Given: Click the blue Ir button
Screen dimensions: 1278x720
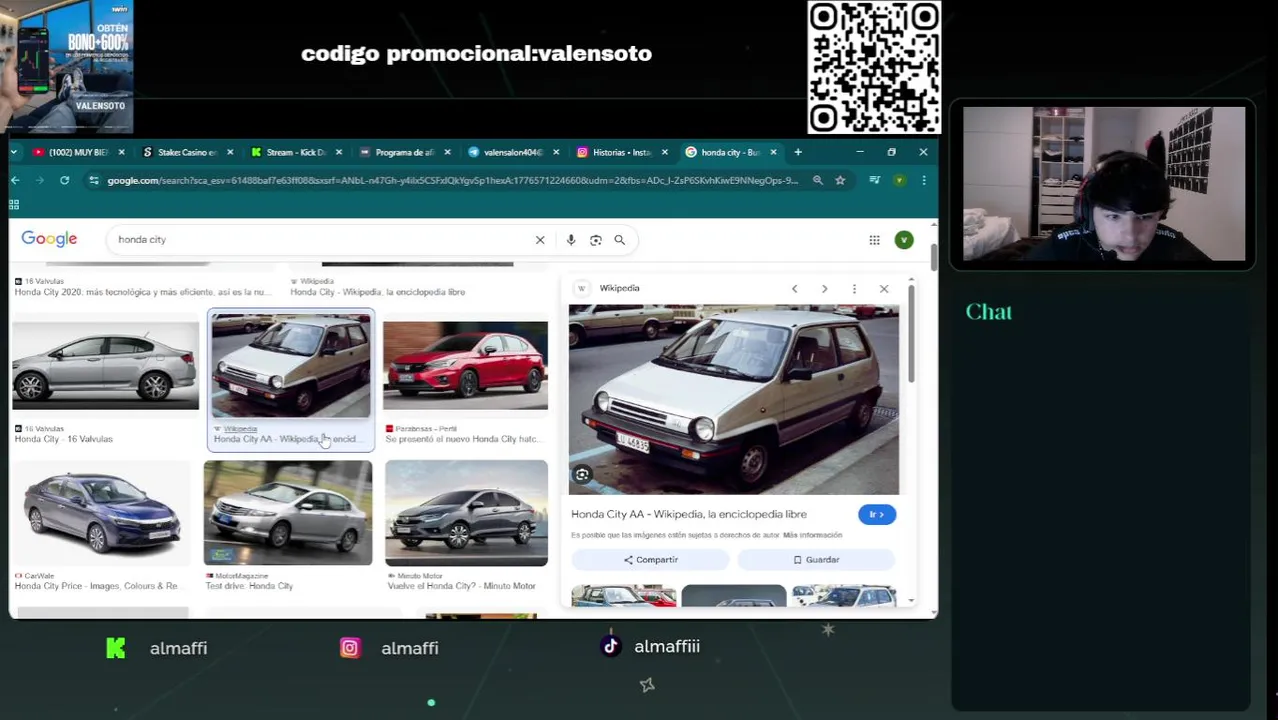Looking at the screenshot, I should 877,514.
